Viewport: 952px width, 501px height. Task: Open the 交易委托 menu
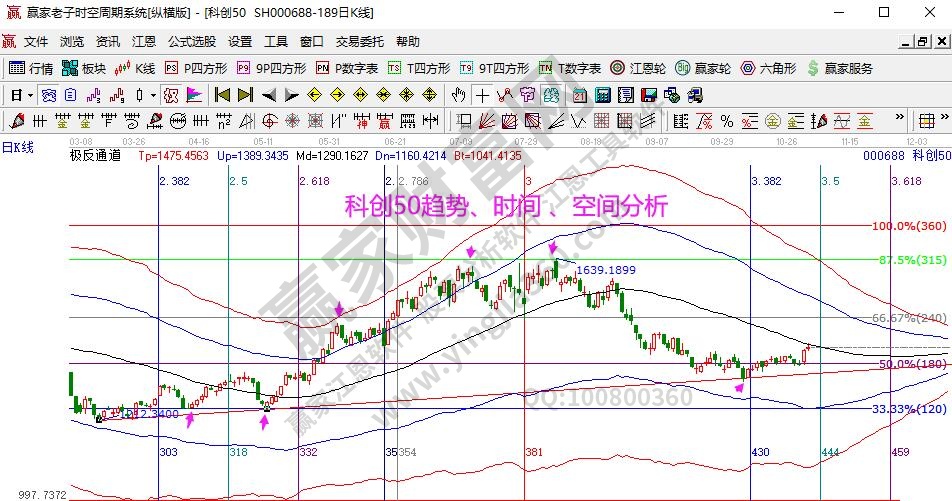[x=359, y=42]
